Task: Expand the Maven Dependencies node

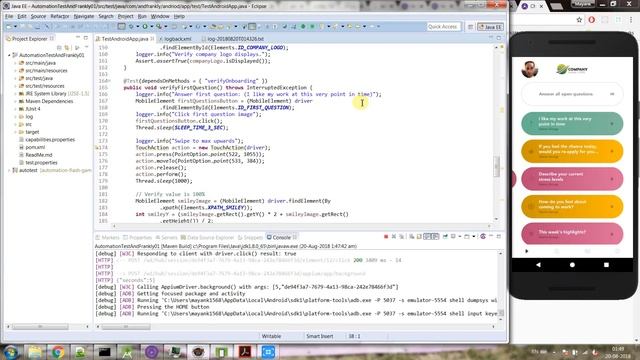Action: pyautogui.click(x=16, y=101)
